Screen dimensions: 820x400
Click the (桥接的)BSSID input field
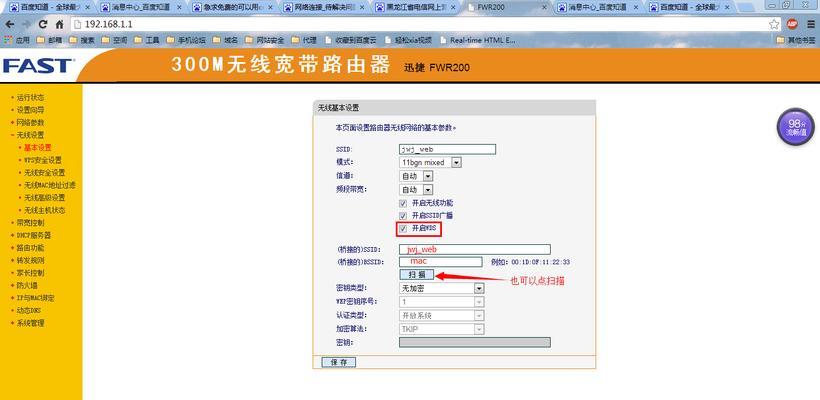point(440,262)
